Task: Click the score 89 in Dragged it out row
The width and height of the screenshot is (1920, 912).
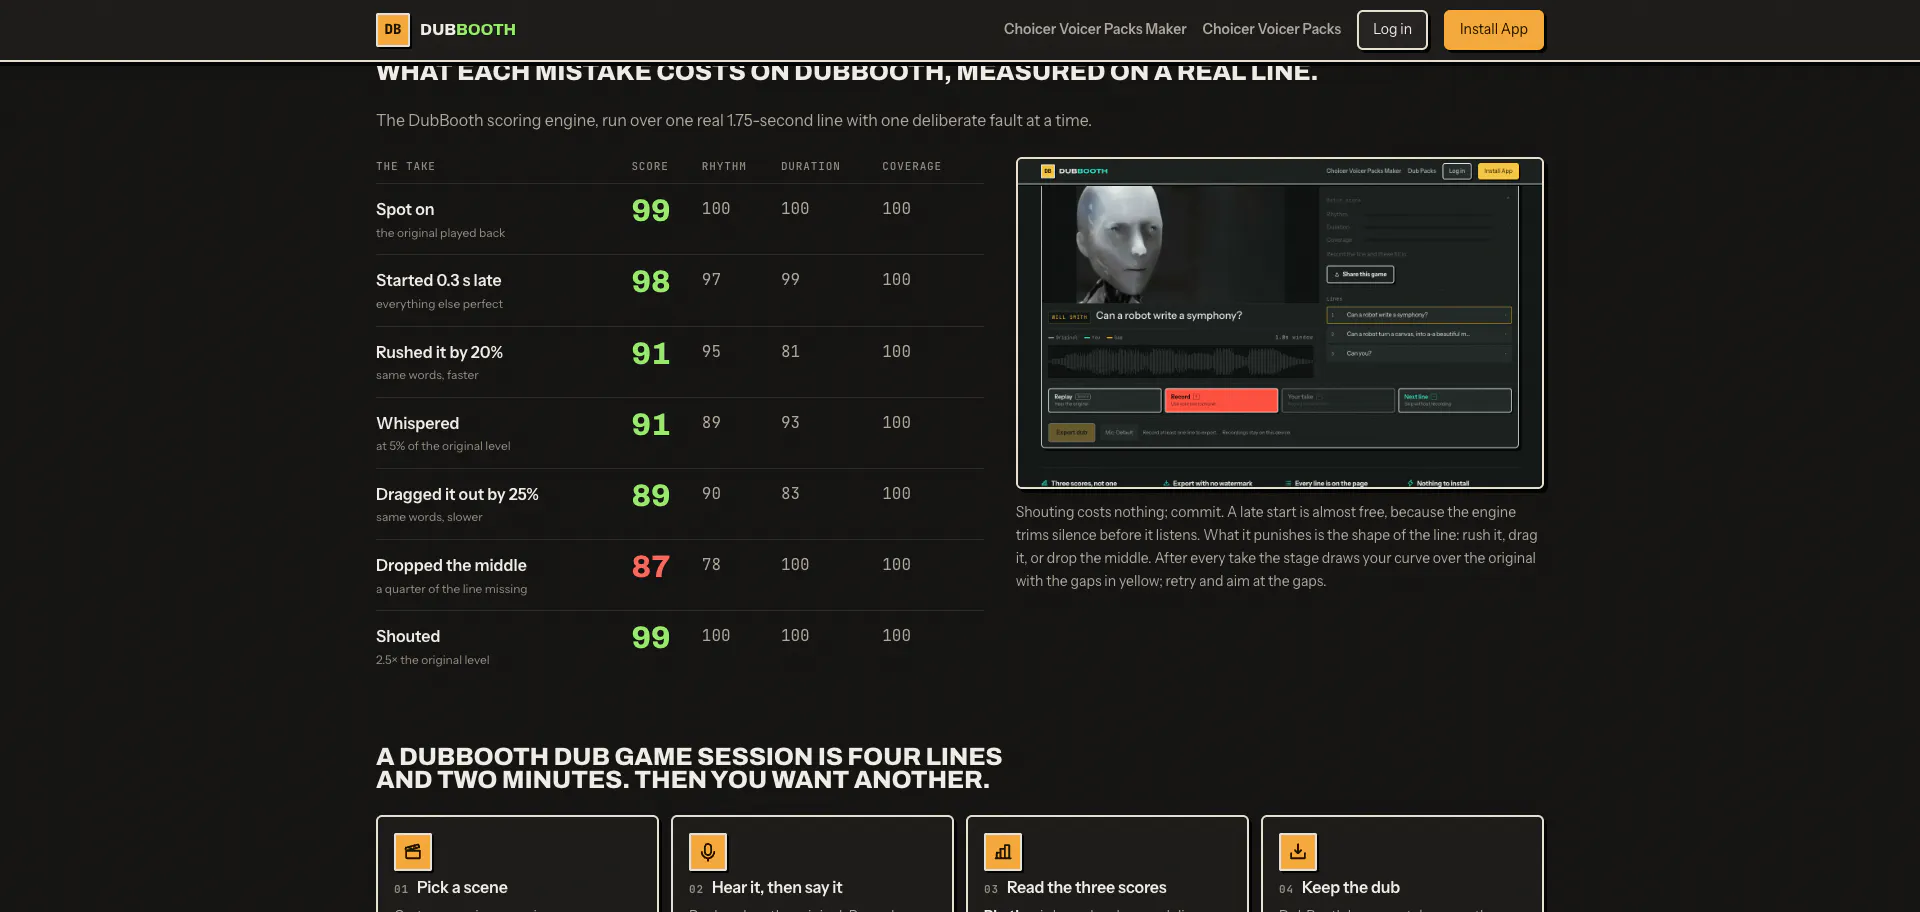Action: pyautogui.click(x=651, y=495)
